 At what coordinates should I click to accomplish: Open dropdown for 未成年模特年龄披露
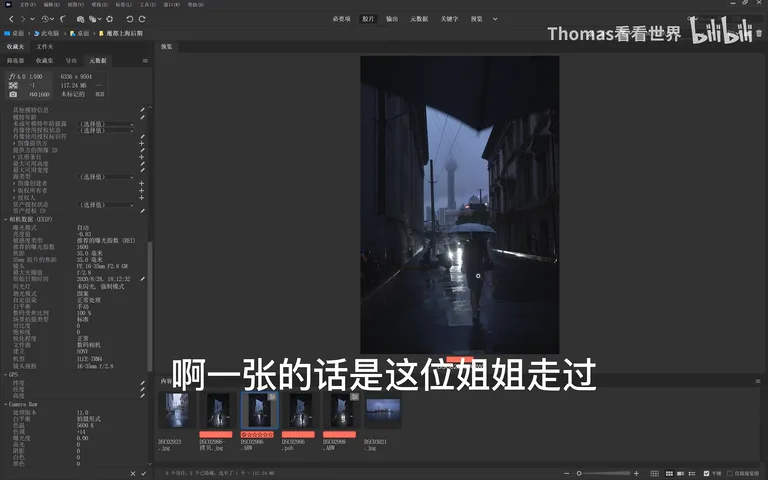coord(106,124)
